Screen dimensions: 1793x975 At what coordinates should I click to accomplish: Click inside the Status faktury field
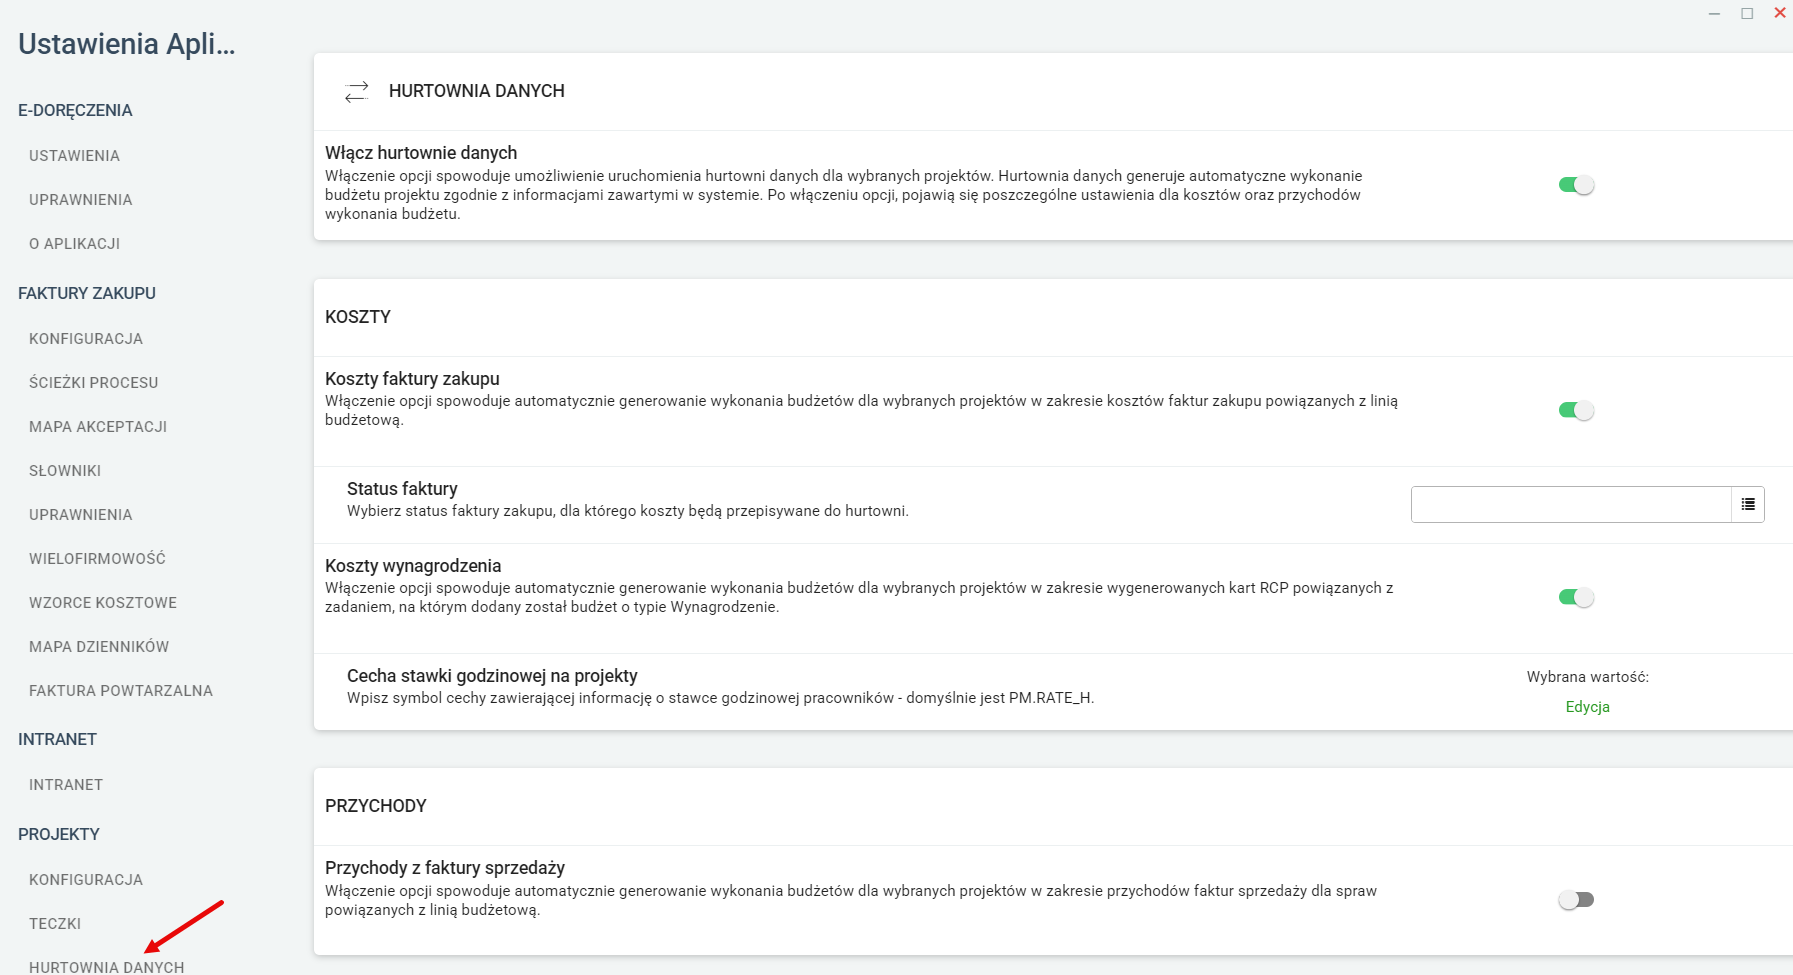point(1571,505)
